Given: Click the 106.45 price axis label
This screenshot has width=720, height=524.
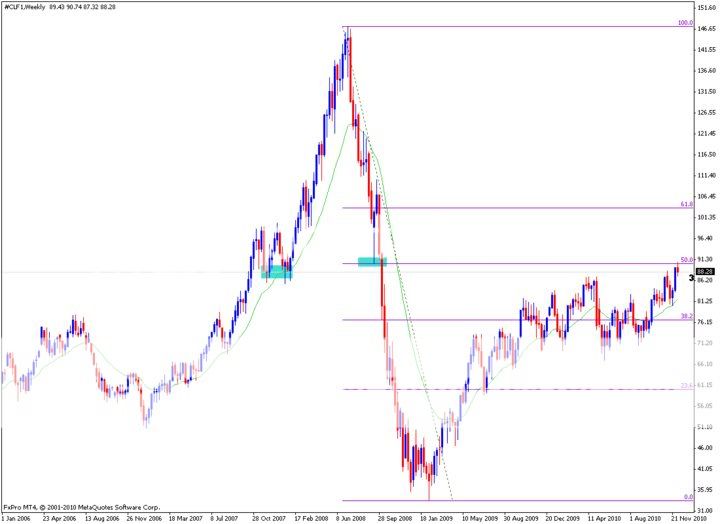Looking at the screenshot, I should (x=706, y=197).
